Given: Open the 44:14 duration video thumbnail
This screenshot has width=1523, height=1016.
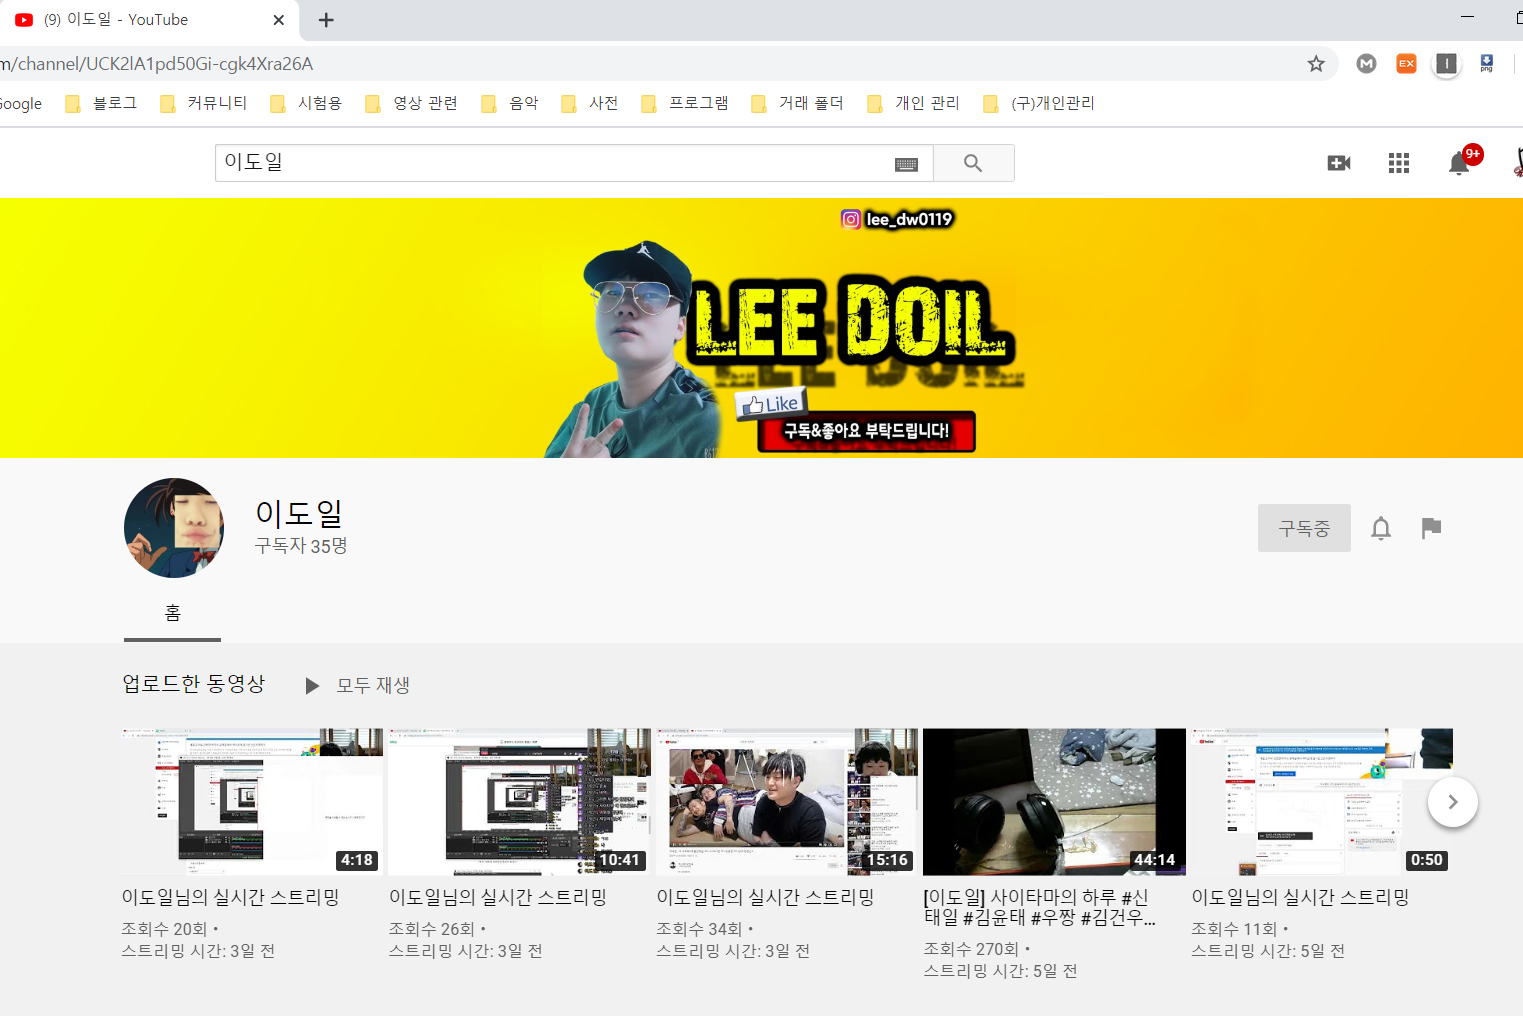Looking at the screenshot, I should point(1054,802).
